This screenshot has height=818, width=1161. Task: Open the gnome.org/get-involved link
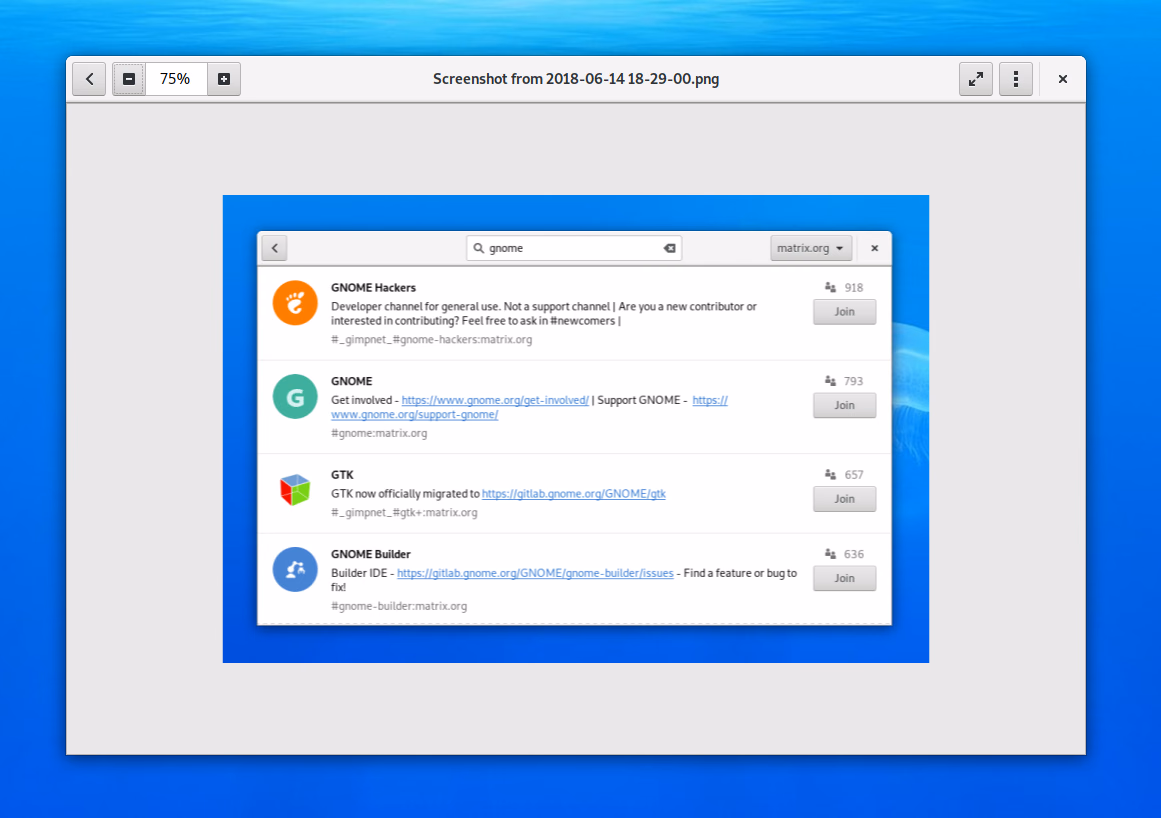[495, 400]
